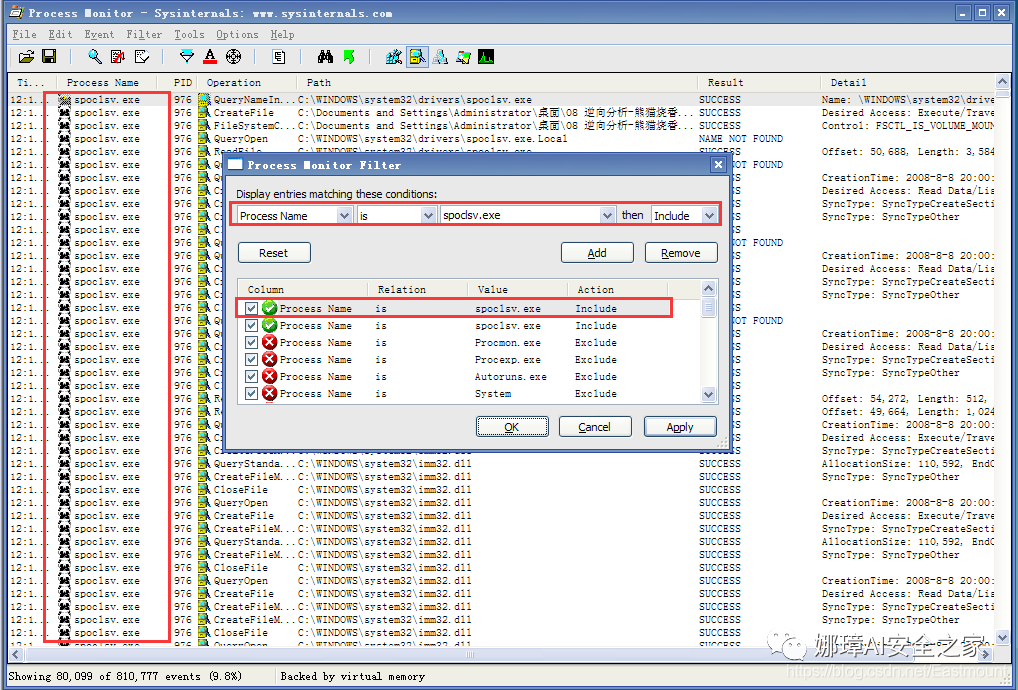Click the Open file toolbar icon
The height and width of the screenshot is (690, 1018).
(26, 57)
